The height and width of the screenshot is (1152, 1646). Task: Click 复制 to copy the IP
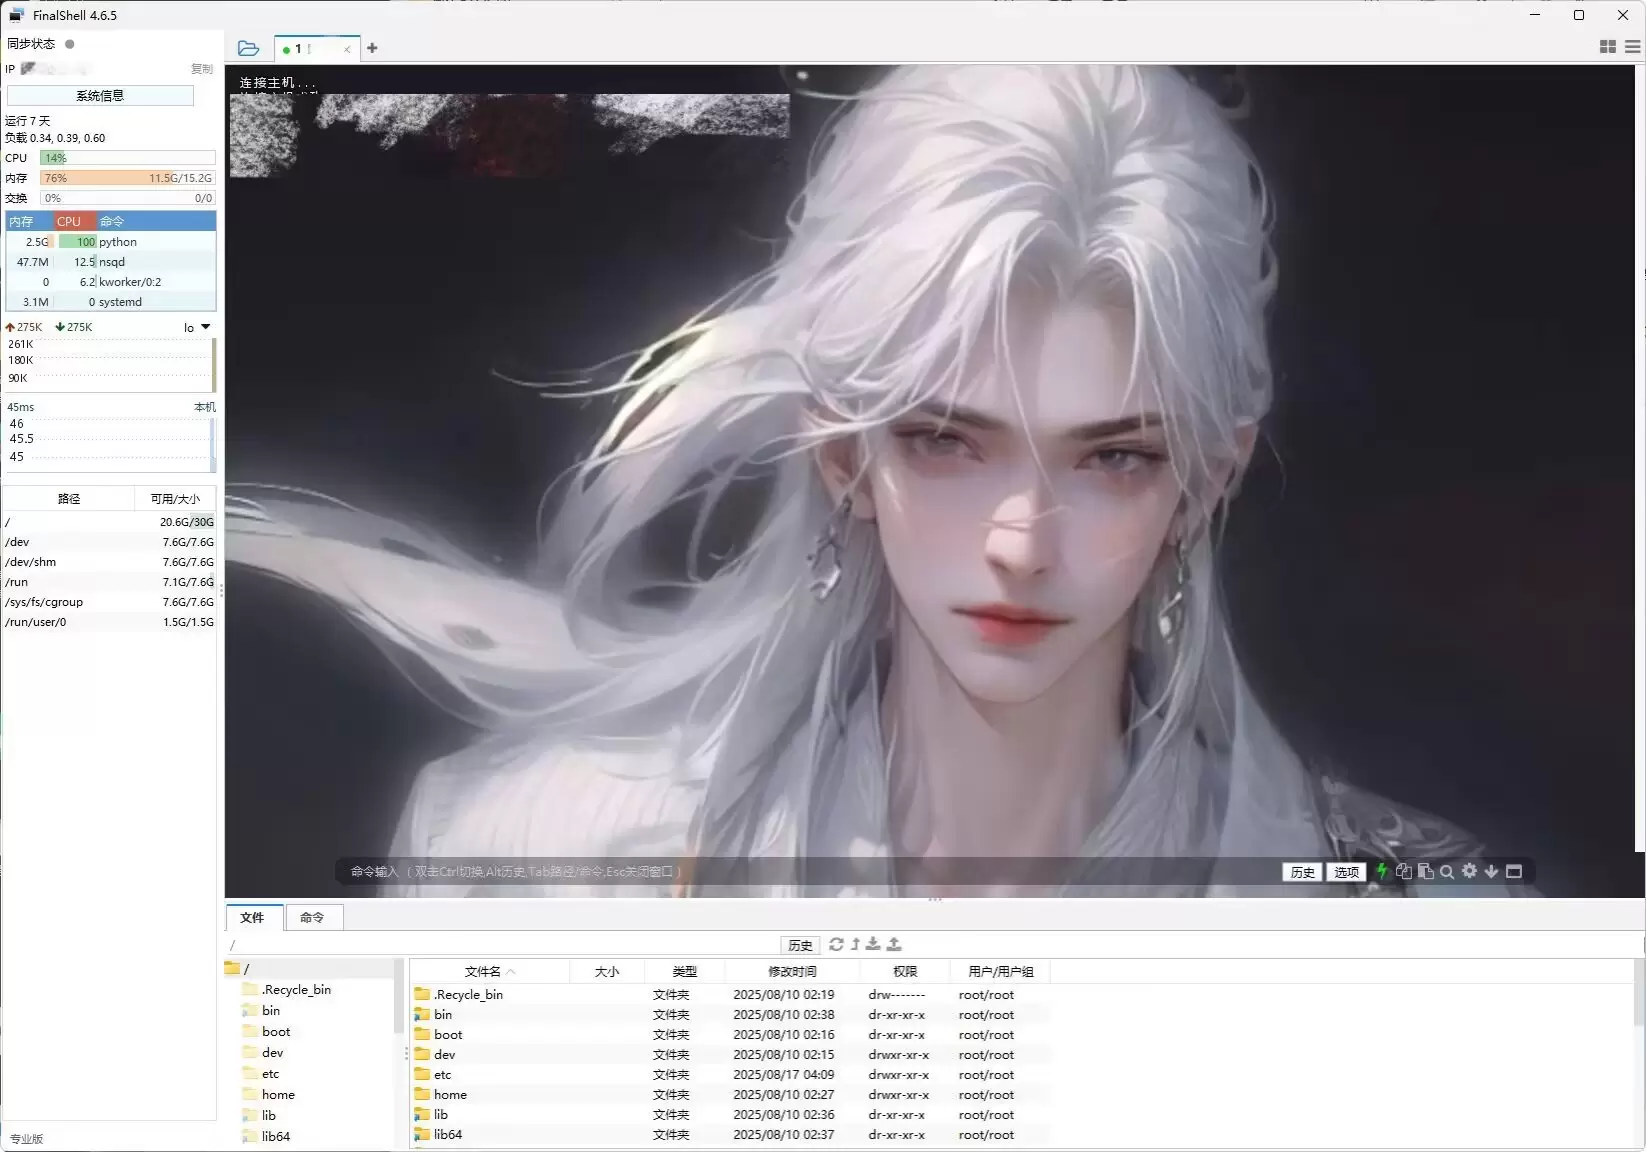tap(202, 69)
